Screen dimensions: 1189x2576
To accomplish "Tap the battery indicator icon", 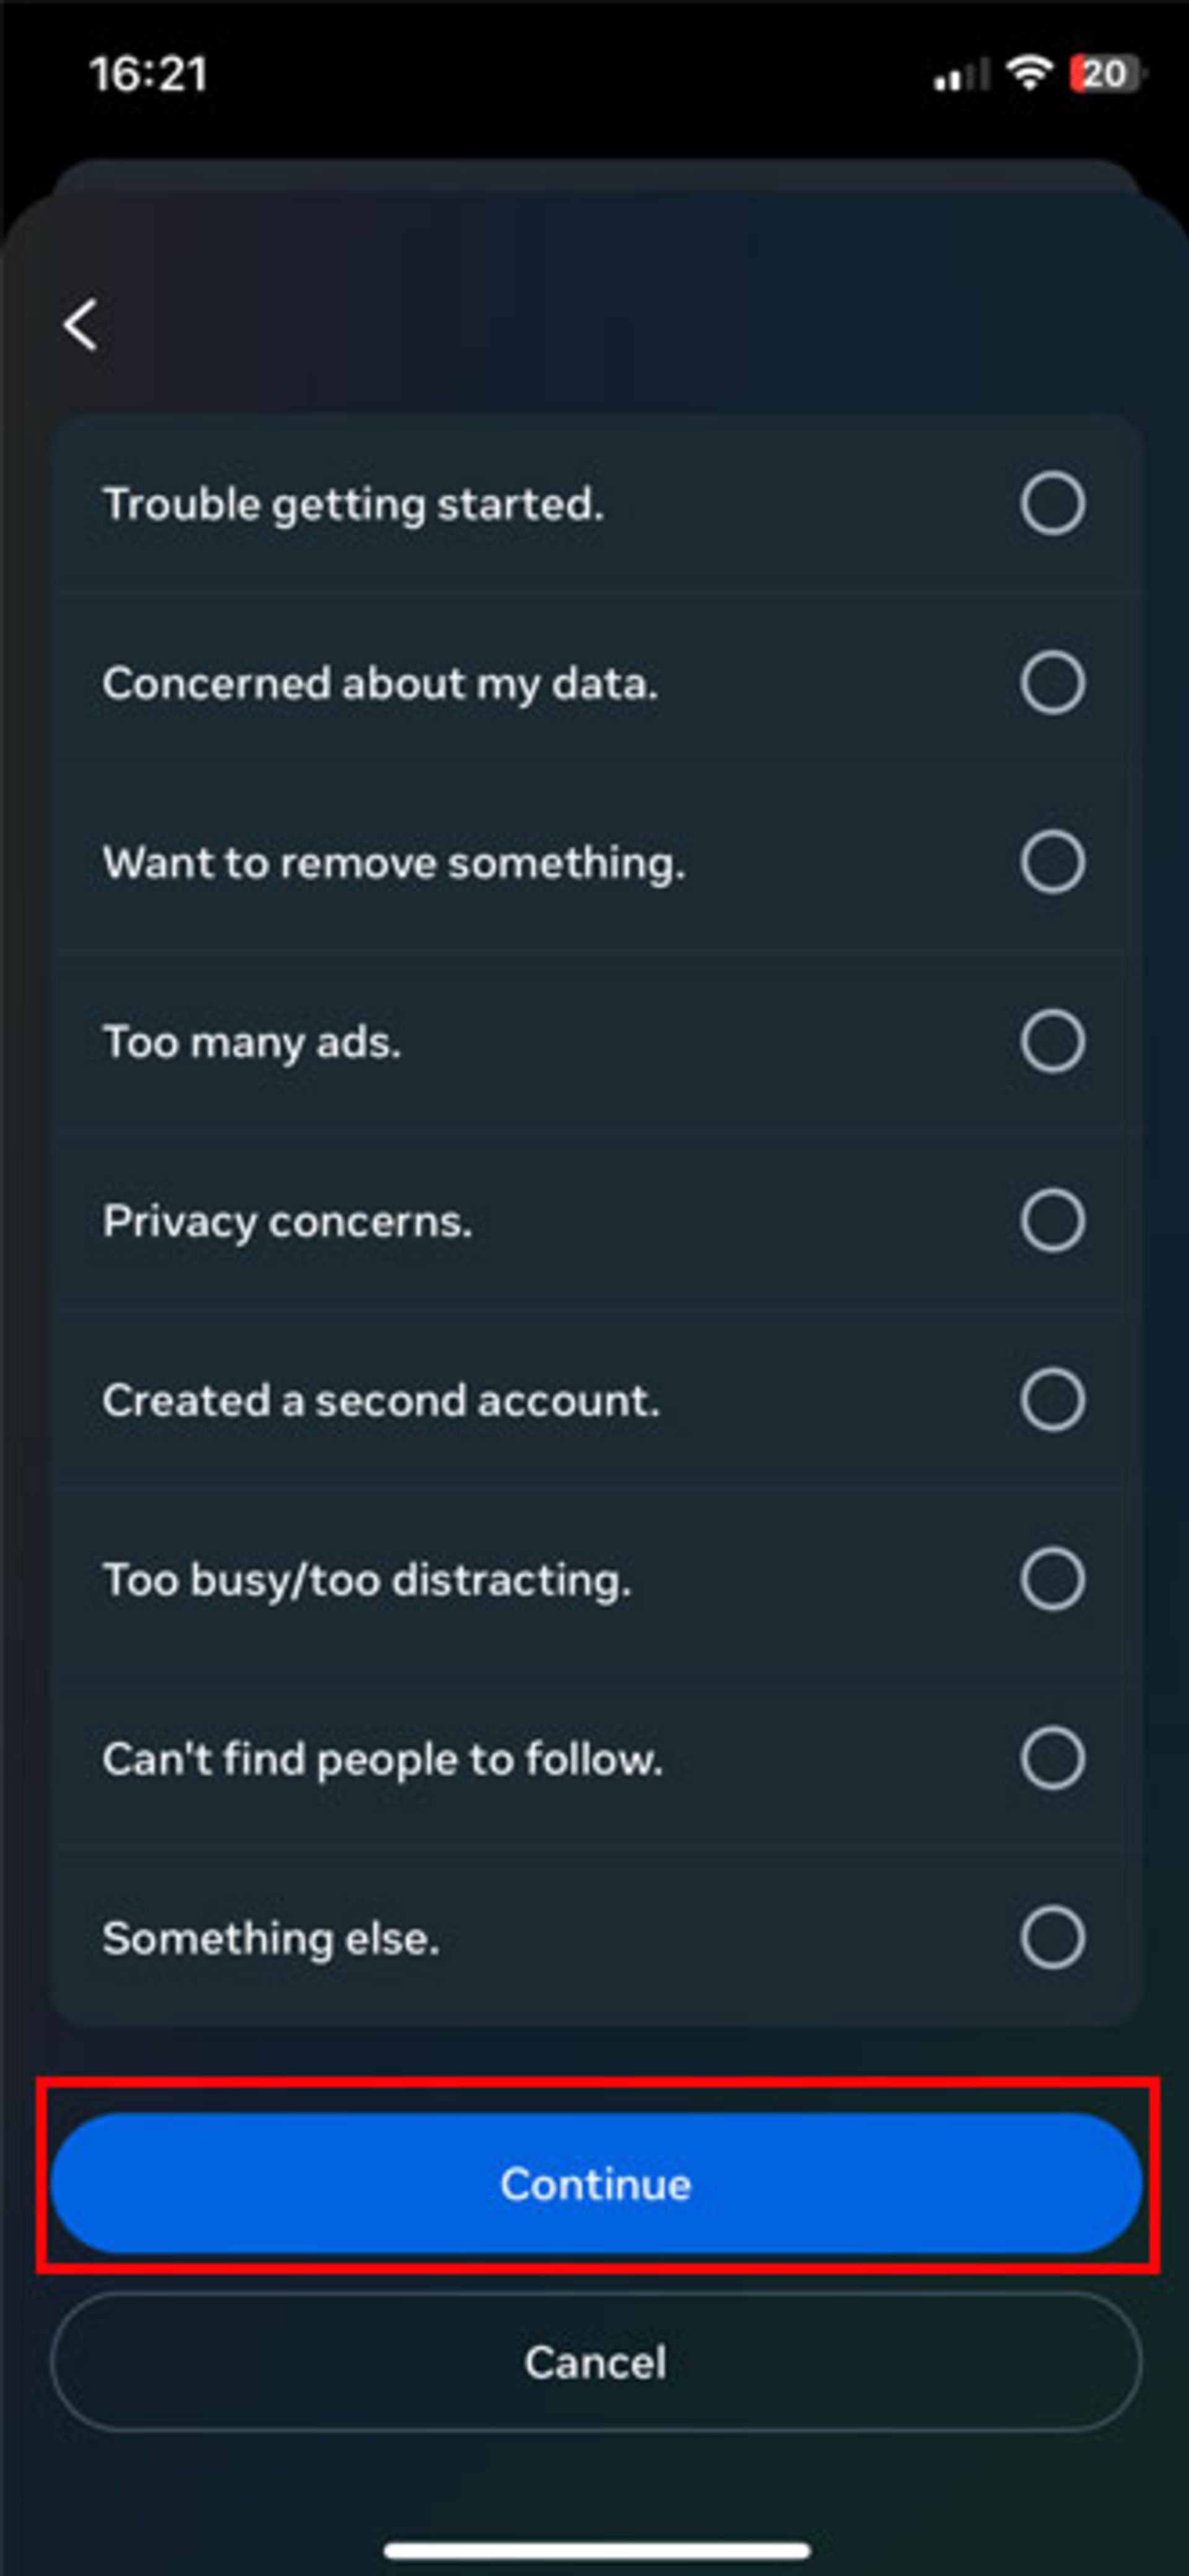I will [x=1107, y=73].
